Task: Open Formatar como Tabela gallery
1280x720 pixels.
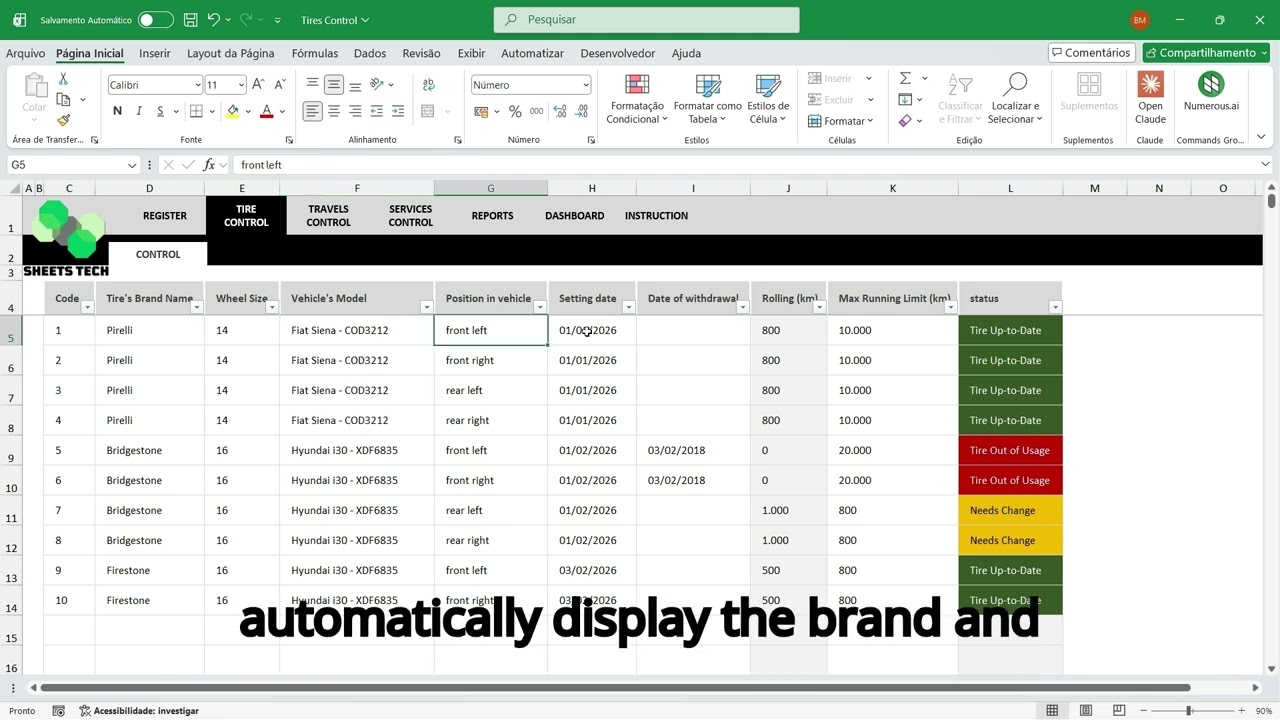Action: (708, 100)
